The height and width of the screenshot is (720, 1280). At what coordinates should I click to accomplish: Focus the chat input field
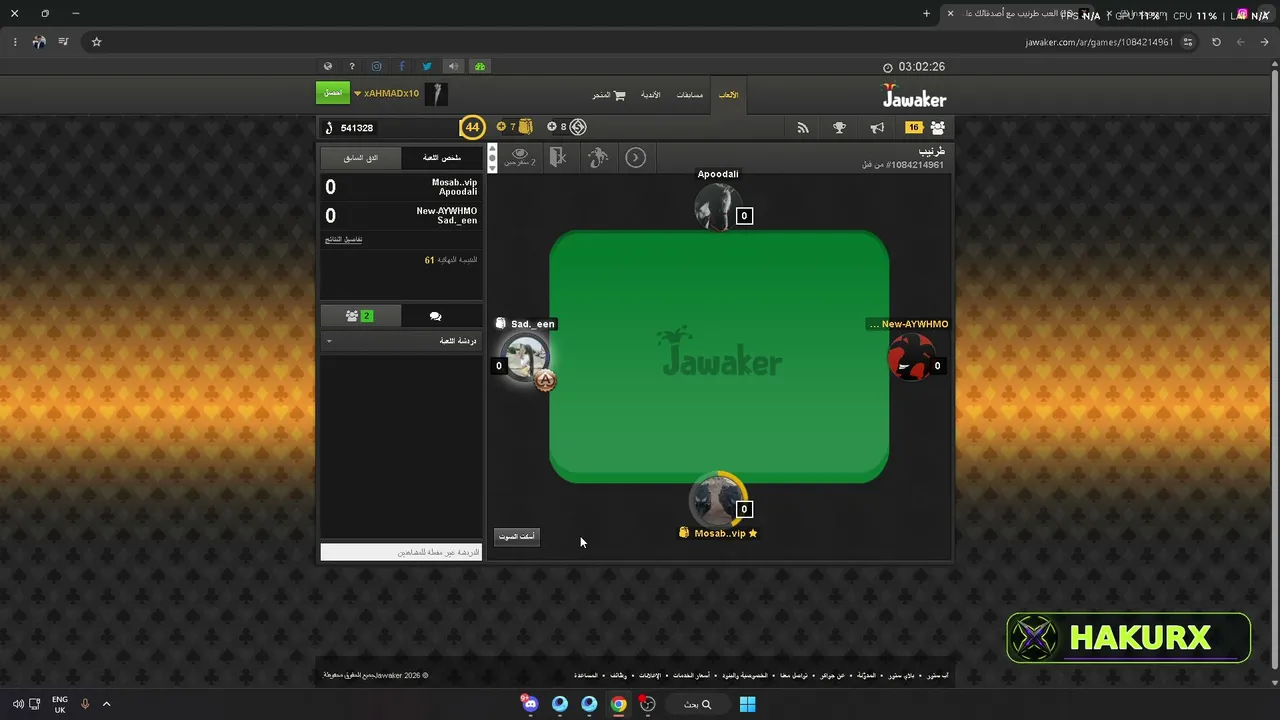point(401,552)
